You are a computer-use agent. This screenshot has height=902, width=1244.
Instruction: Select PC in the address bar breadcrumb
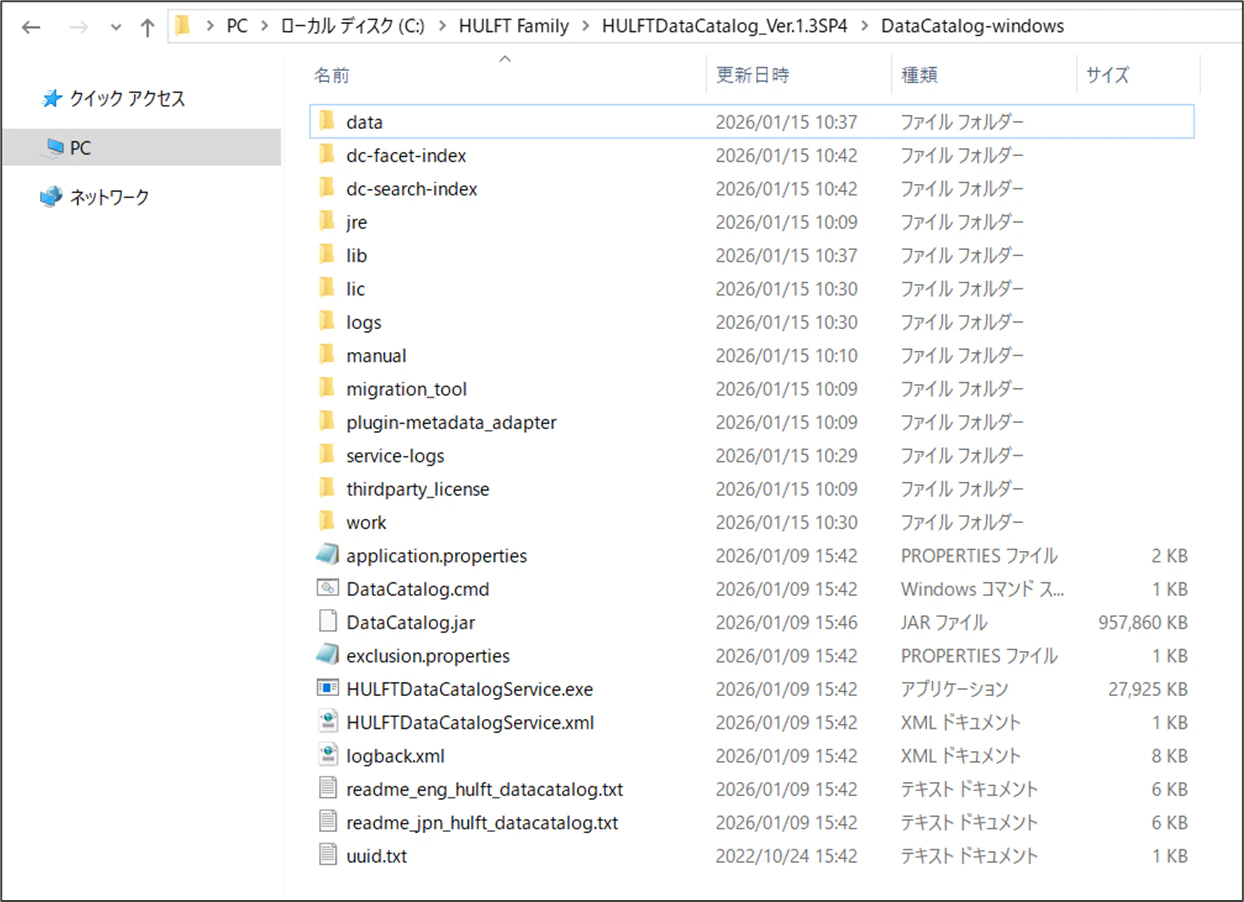pyautogui.click(x=237, y=26)
